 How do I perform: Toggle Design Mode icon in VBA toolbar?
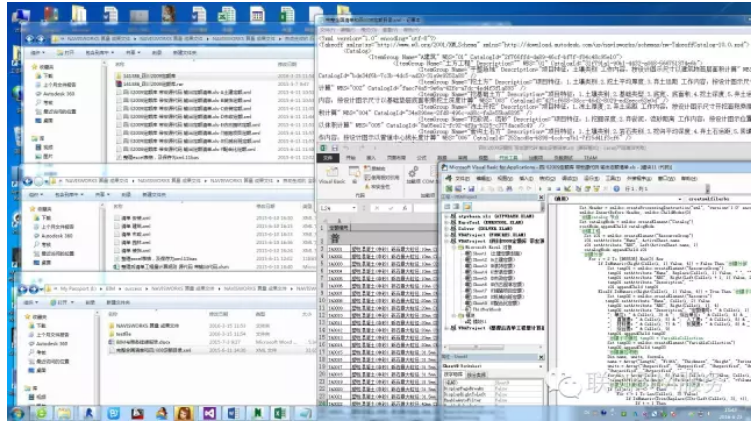567,189
